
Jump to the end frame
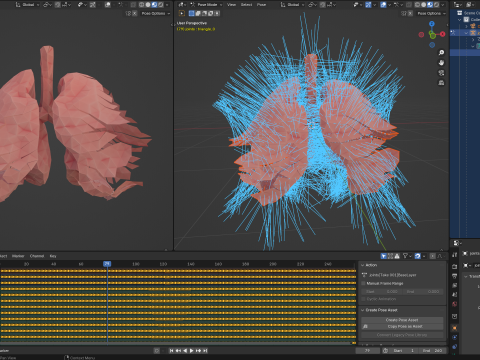[205, 351]
